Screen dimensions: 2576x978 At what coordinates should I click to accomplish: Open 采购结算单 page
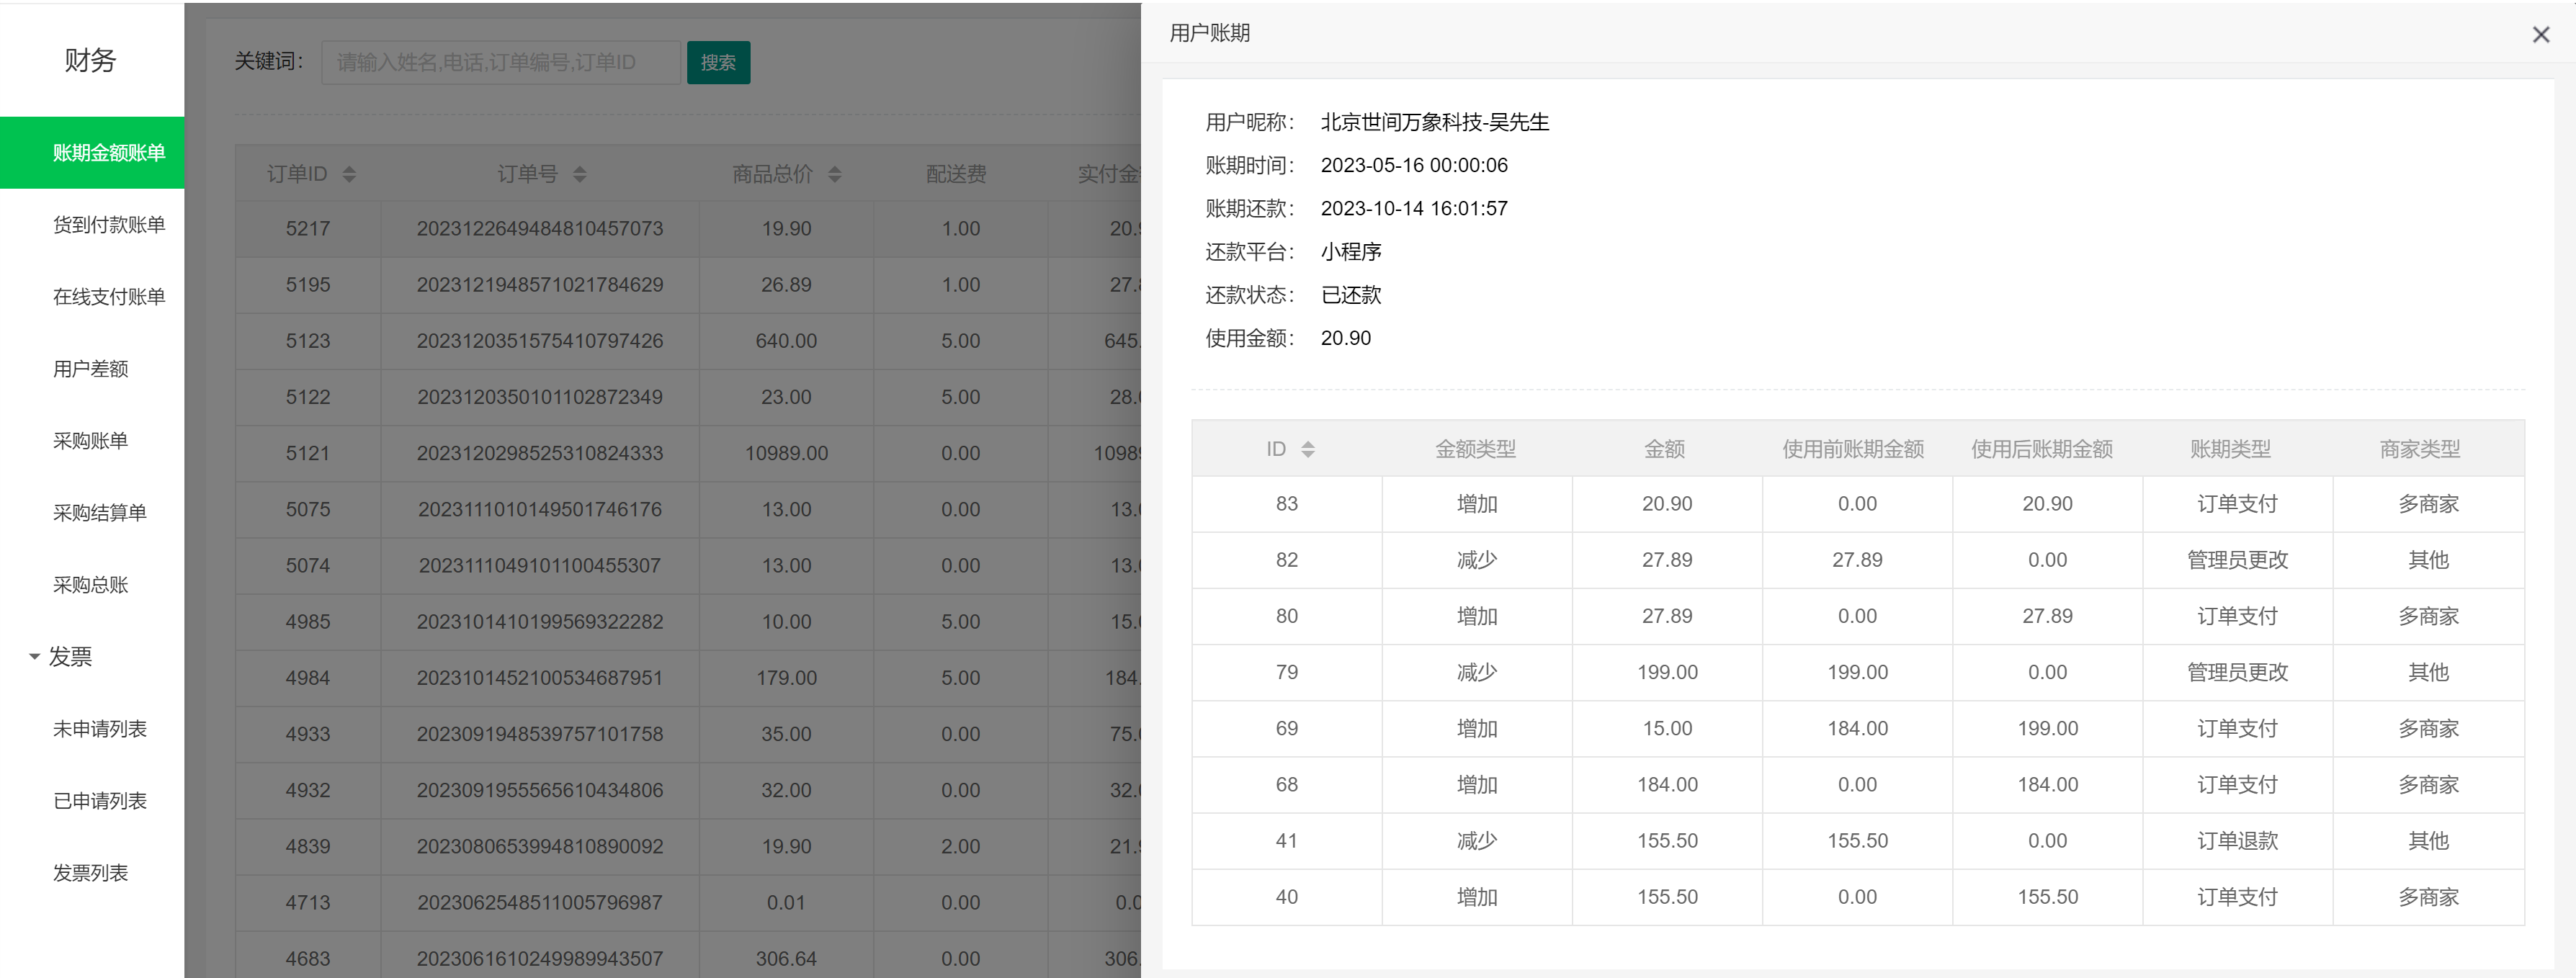click(99, 513)
